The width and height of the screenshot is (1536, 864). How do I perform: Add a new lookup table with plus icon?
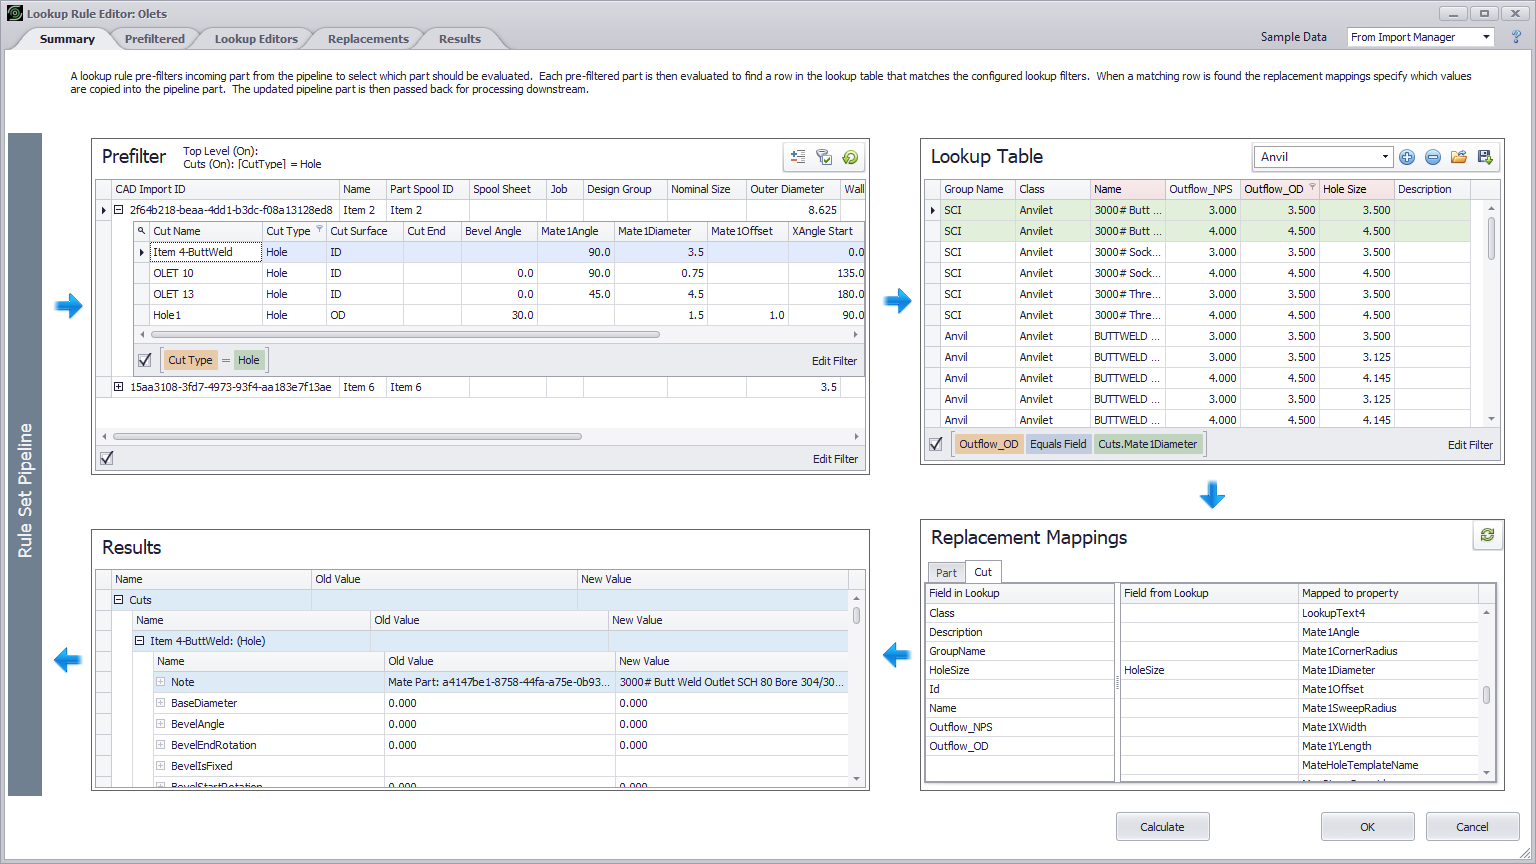coord(1406,157)
